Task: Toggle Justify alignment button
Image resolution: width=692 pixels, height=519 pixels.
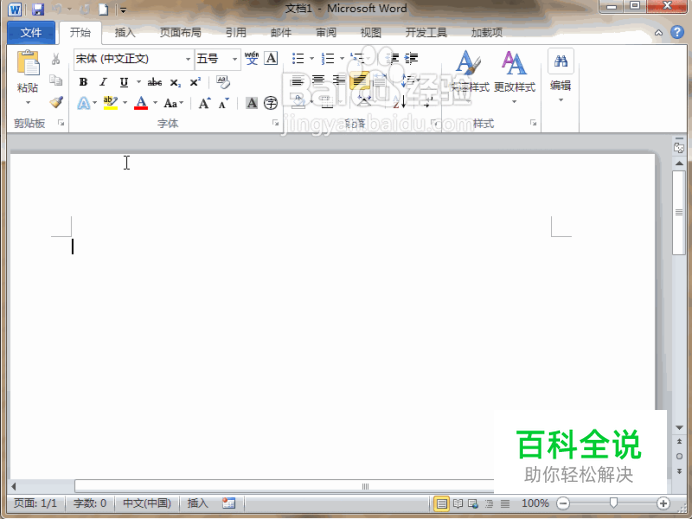Action: point(359,81)
